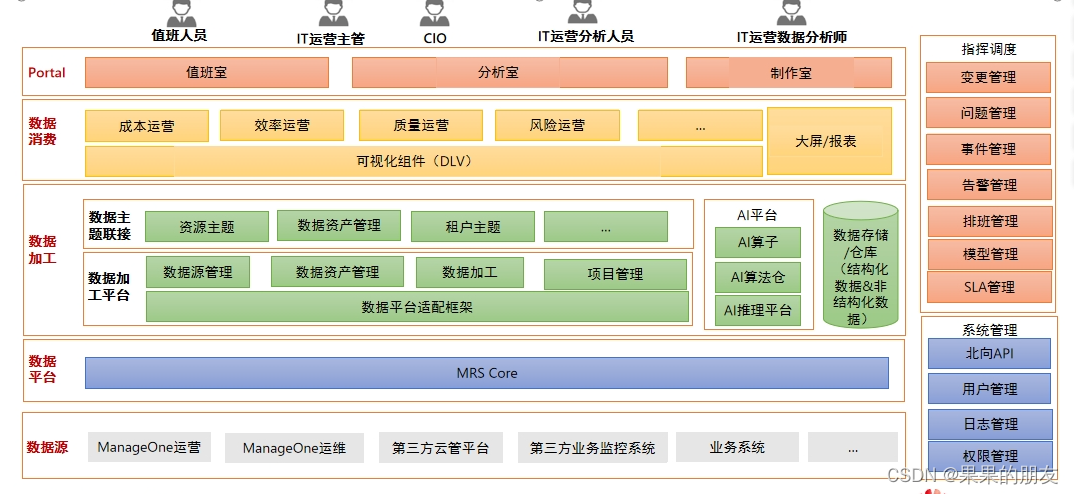This screenshot has height=494, width=1074.
Task: Click the 权限管理 box
Action: 990,455
